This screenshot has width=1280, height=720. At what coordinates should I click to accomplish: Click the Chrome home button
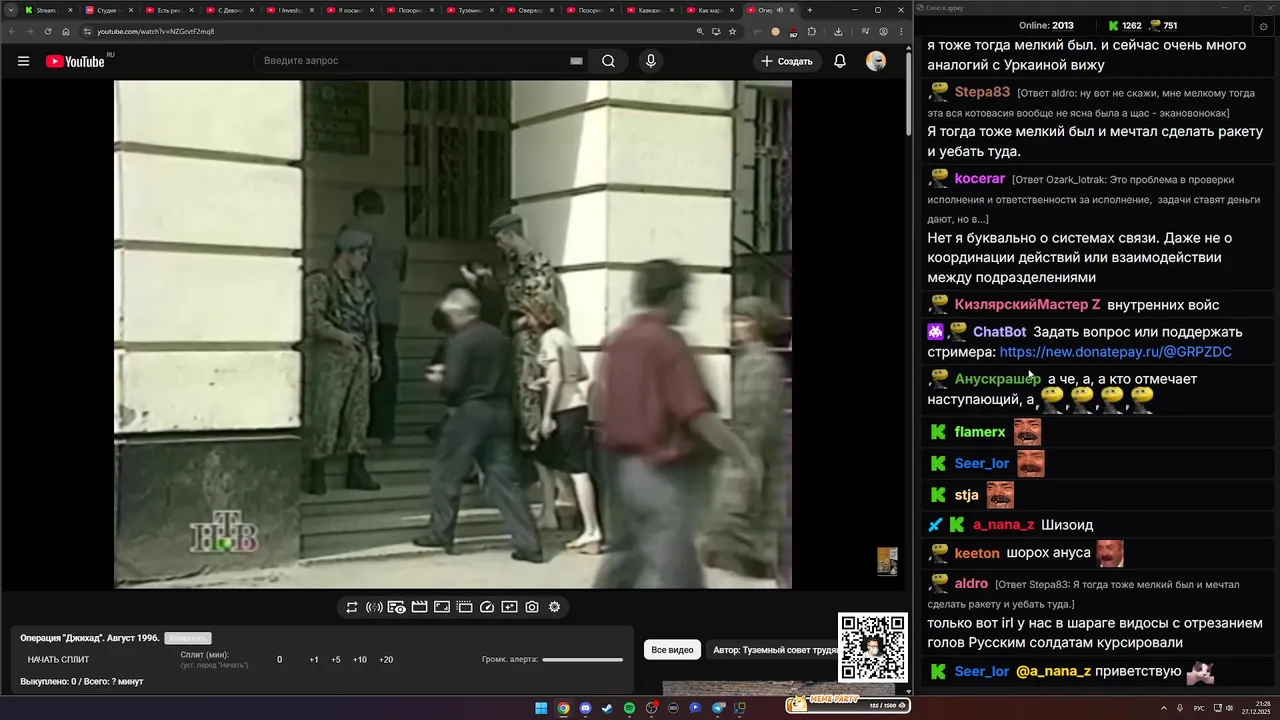tap(66, 31)
